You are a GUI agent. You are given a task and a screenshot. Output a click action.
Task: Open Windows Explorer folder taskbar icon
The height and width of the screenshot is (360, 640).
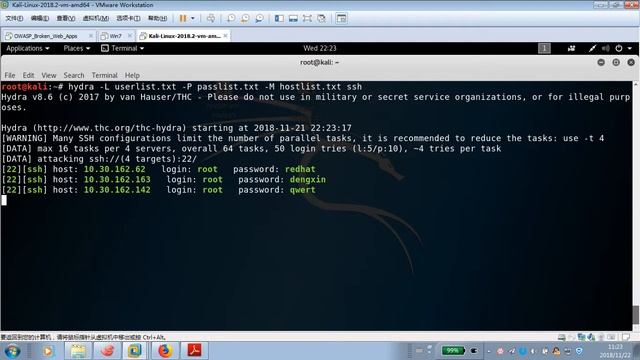pyautogui.click(x=78, y=351)
